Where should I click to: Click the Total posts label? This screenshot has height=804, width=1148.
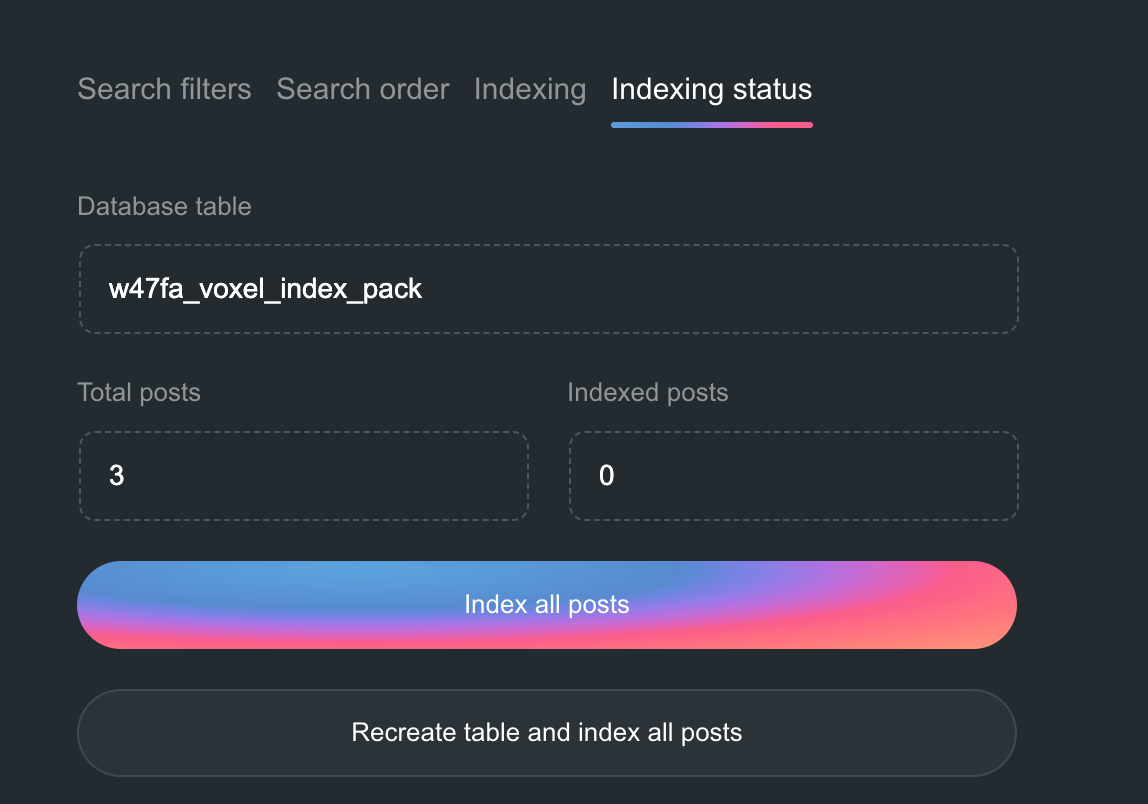[139, 393]
